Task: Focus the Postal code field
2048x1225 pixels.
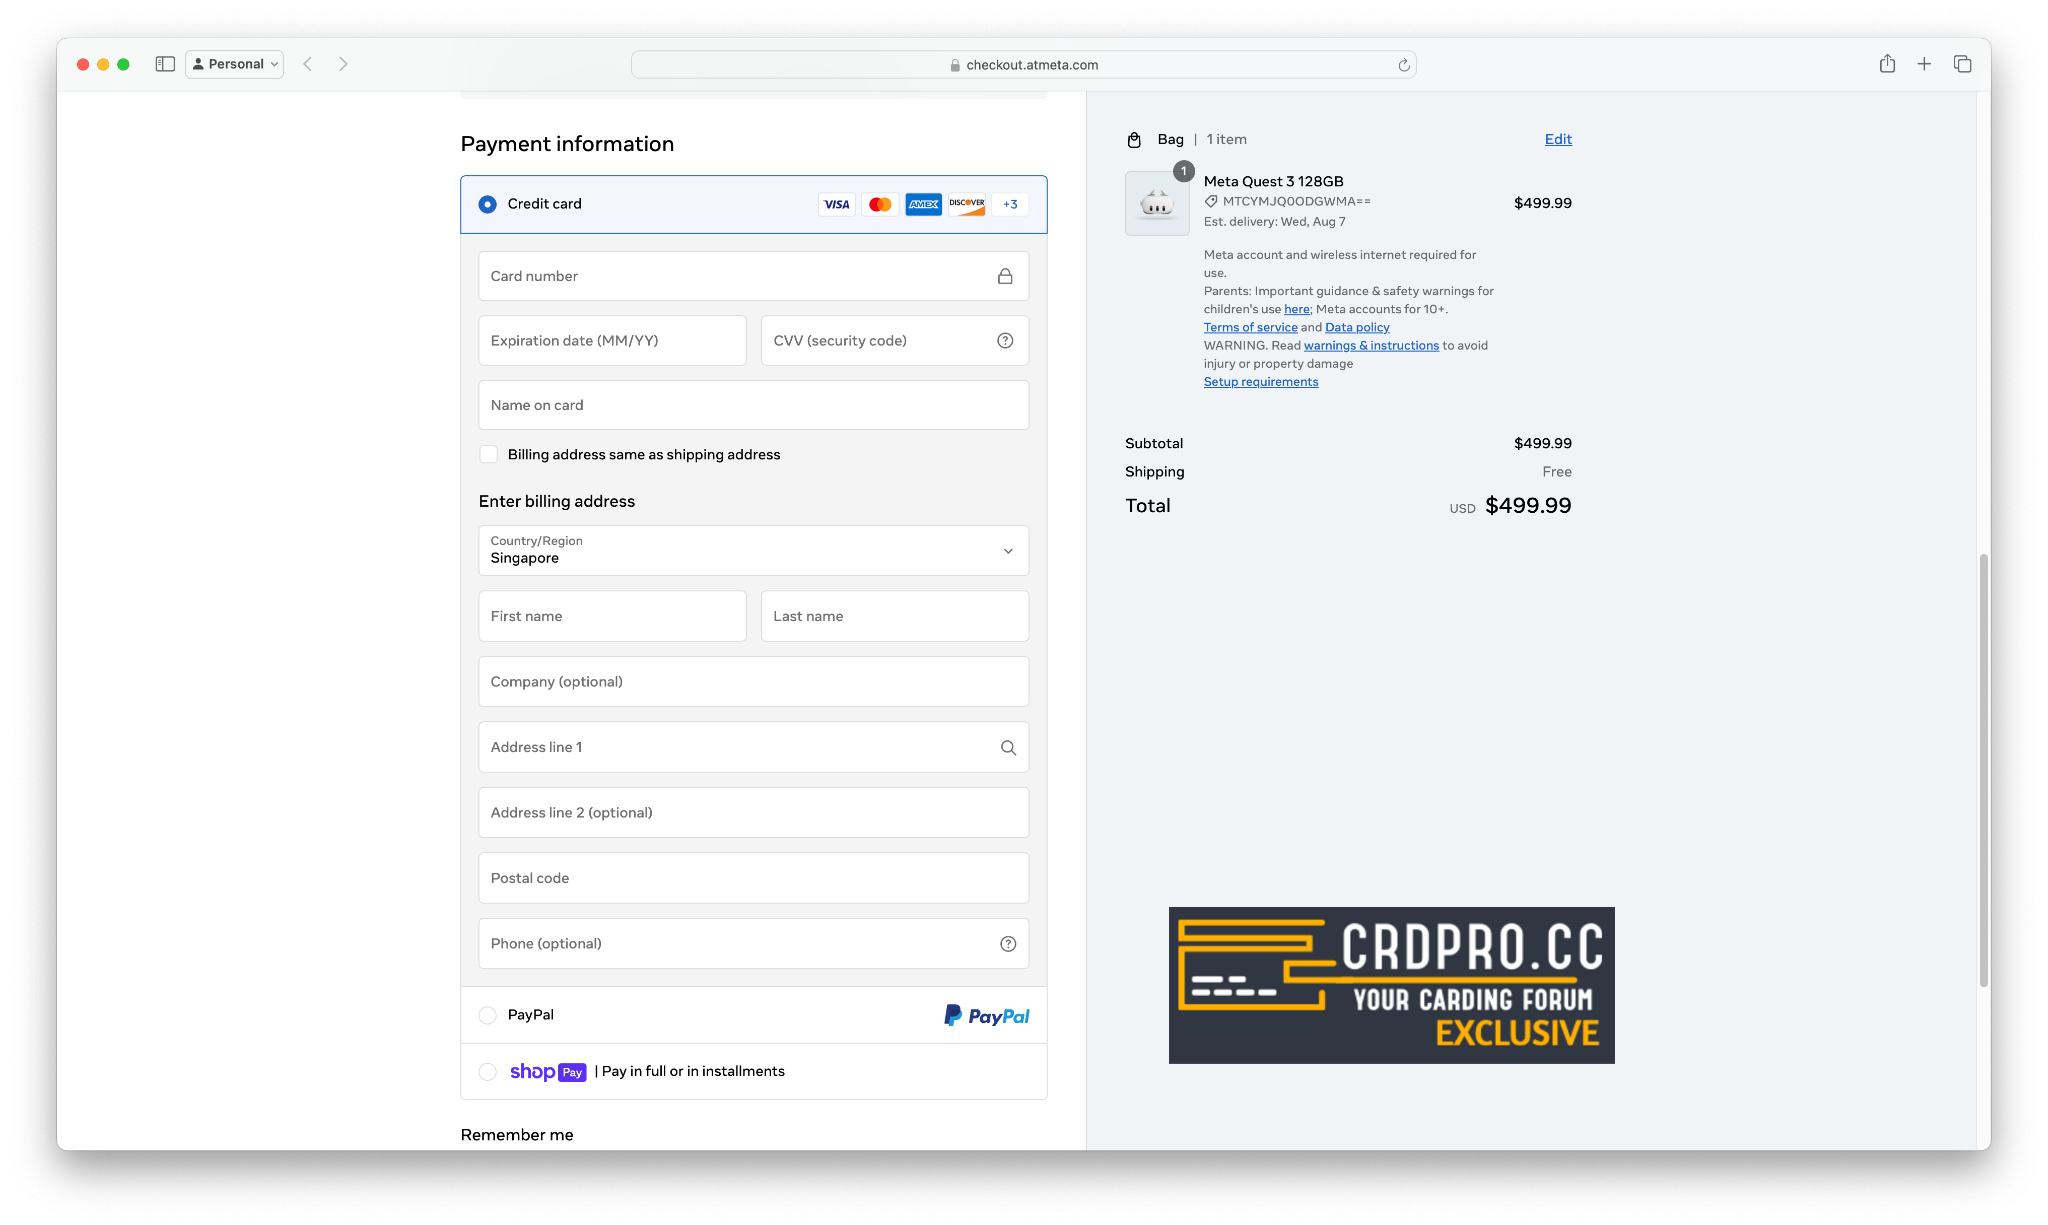Action: [753, 878]
